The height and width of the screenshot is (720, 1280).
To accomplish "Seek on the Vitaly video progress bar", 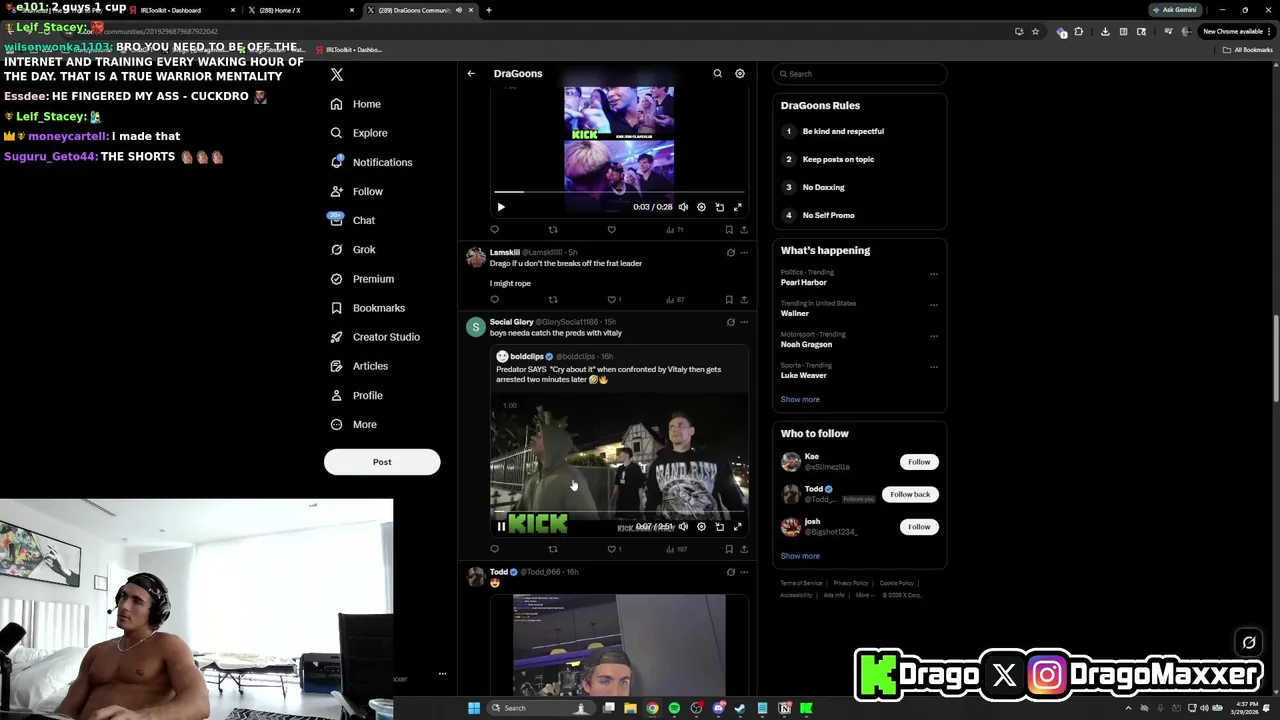I will [x=619, y=511].
